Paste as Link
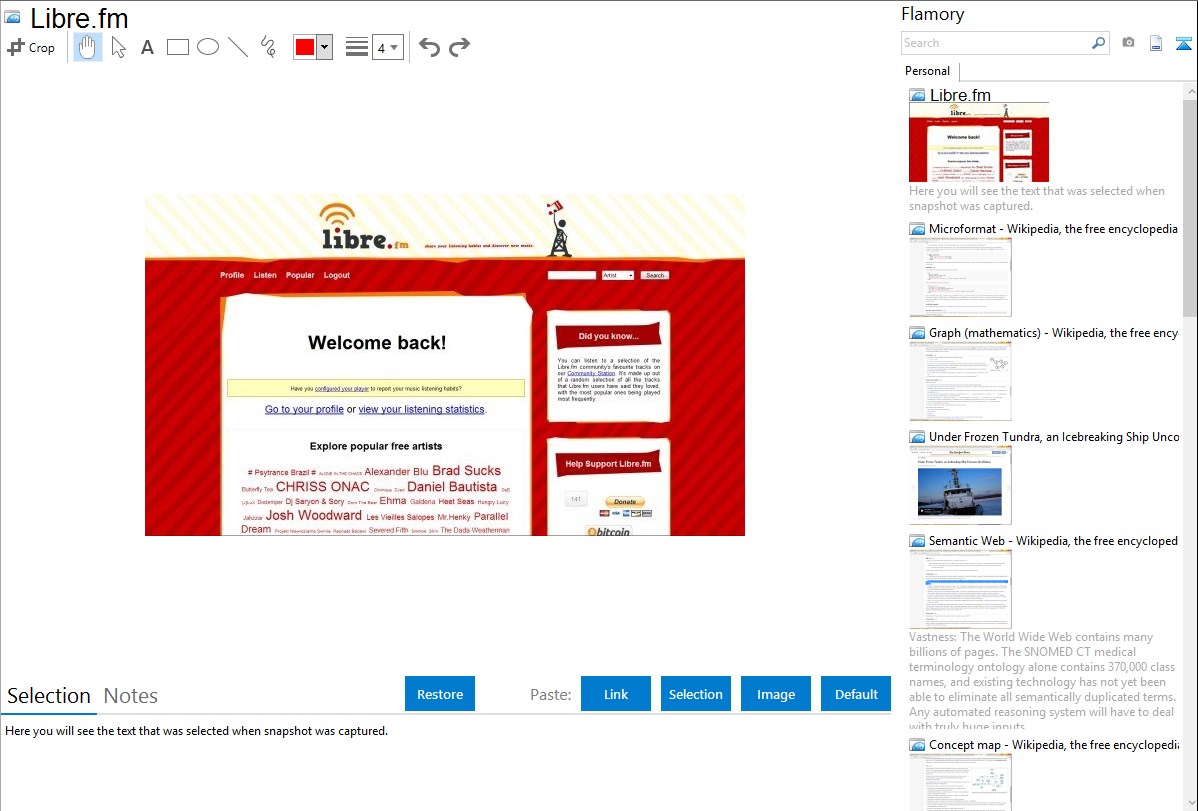This screenshot has width=1198, height=811. [x=616, y=694]
